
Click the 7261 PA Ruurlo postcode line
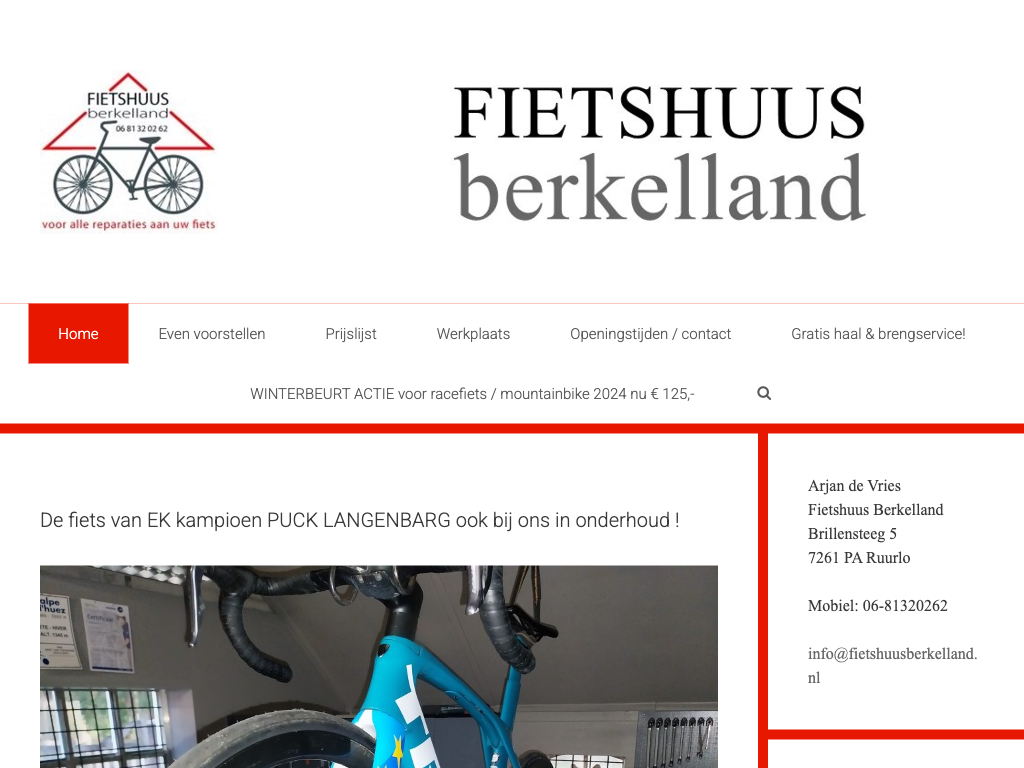[x=859, y=558]
